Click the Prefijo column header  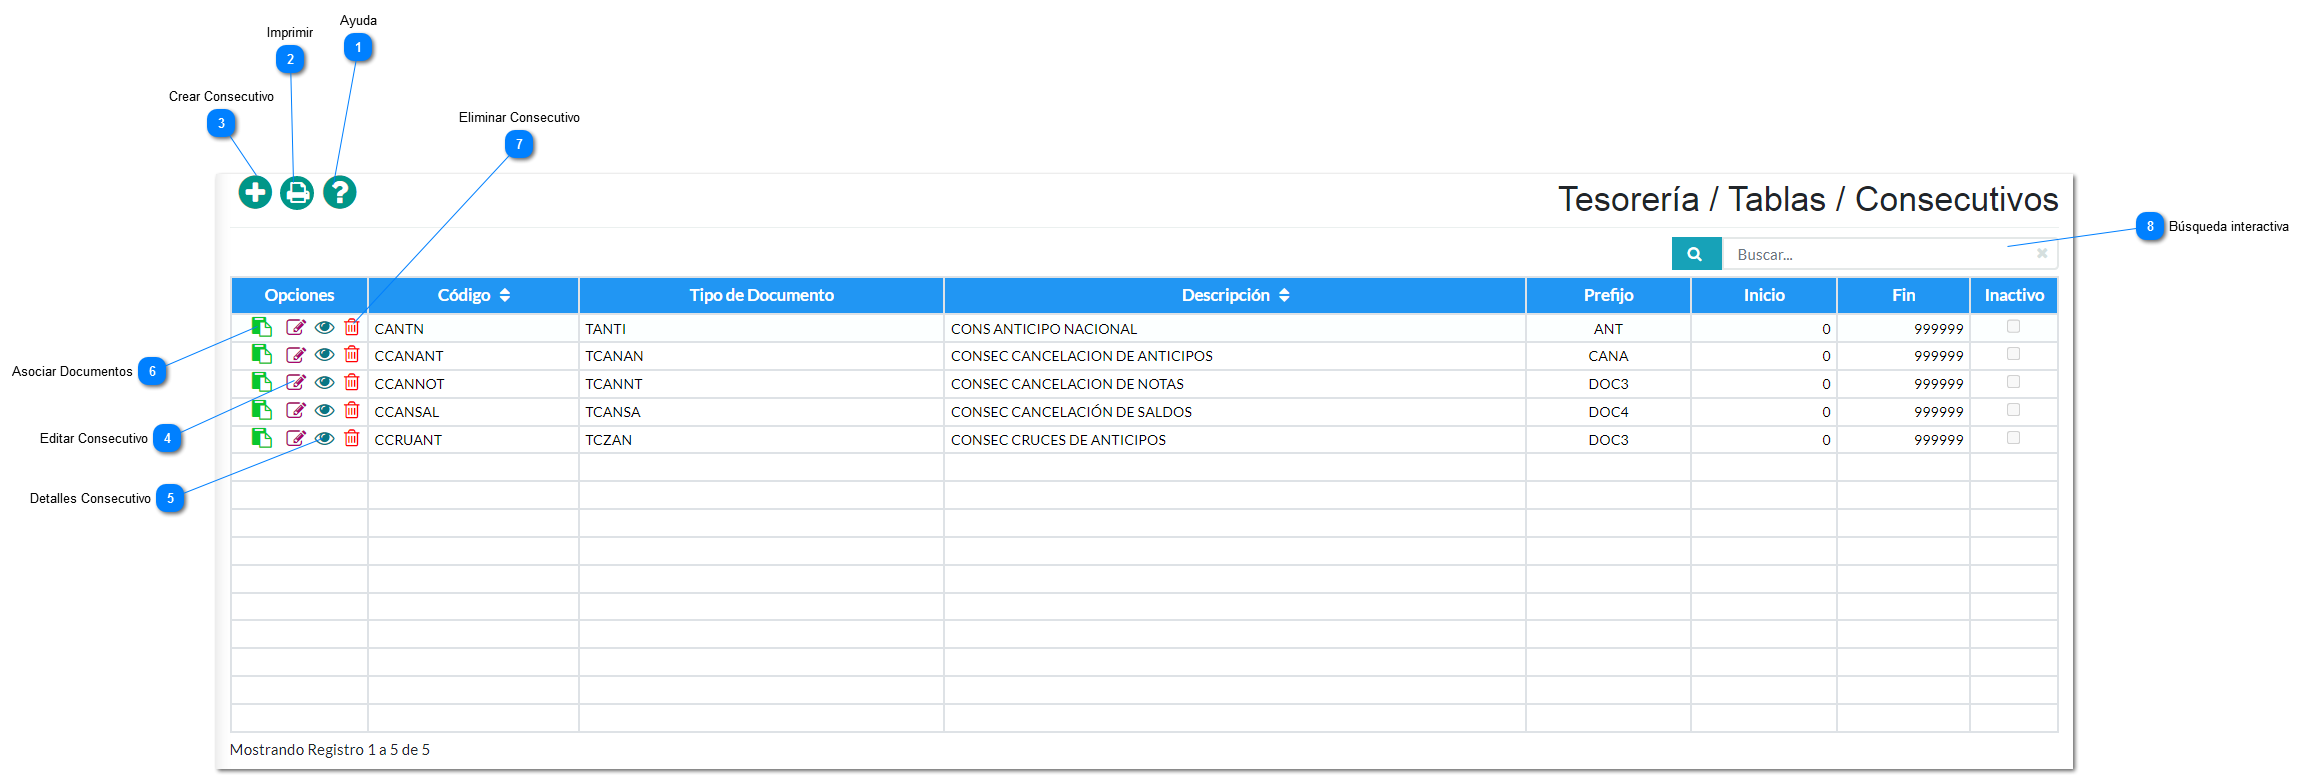1608,295
